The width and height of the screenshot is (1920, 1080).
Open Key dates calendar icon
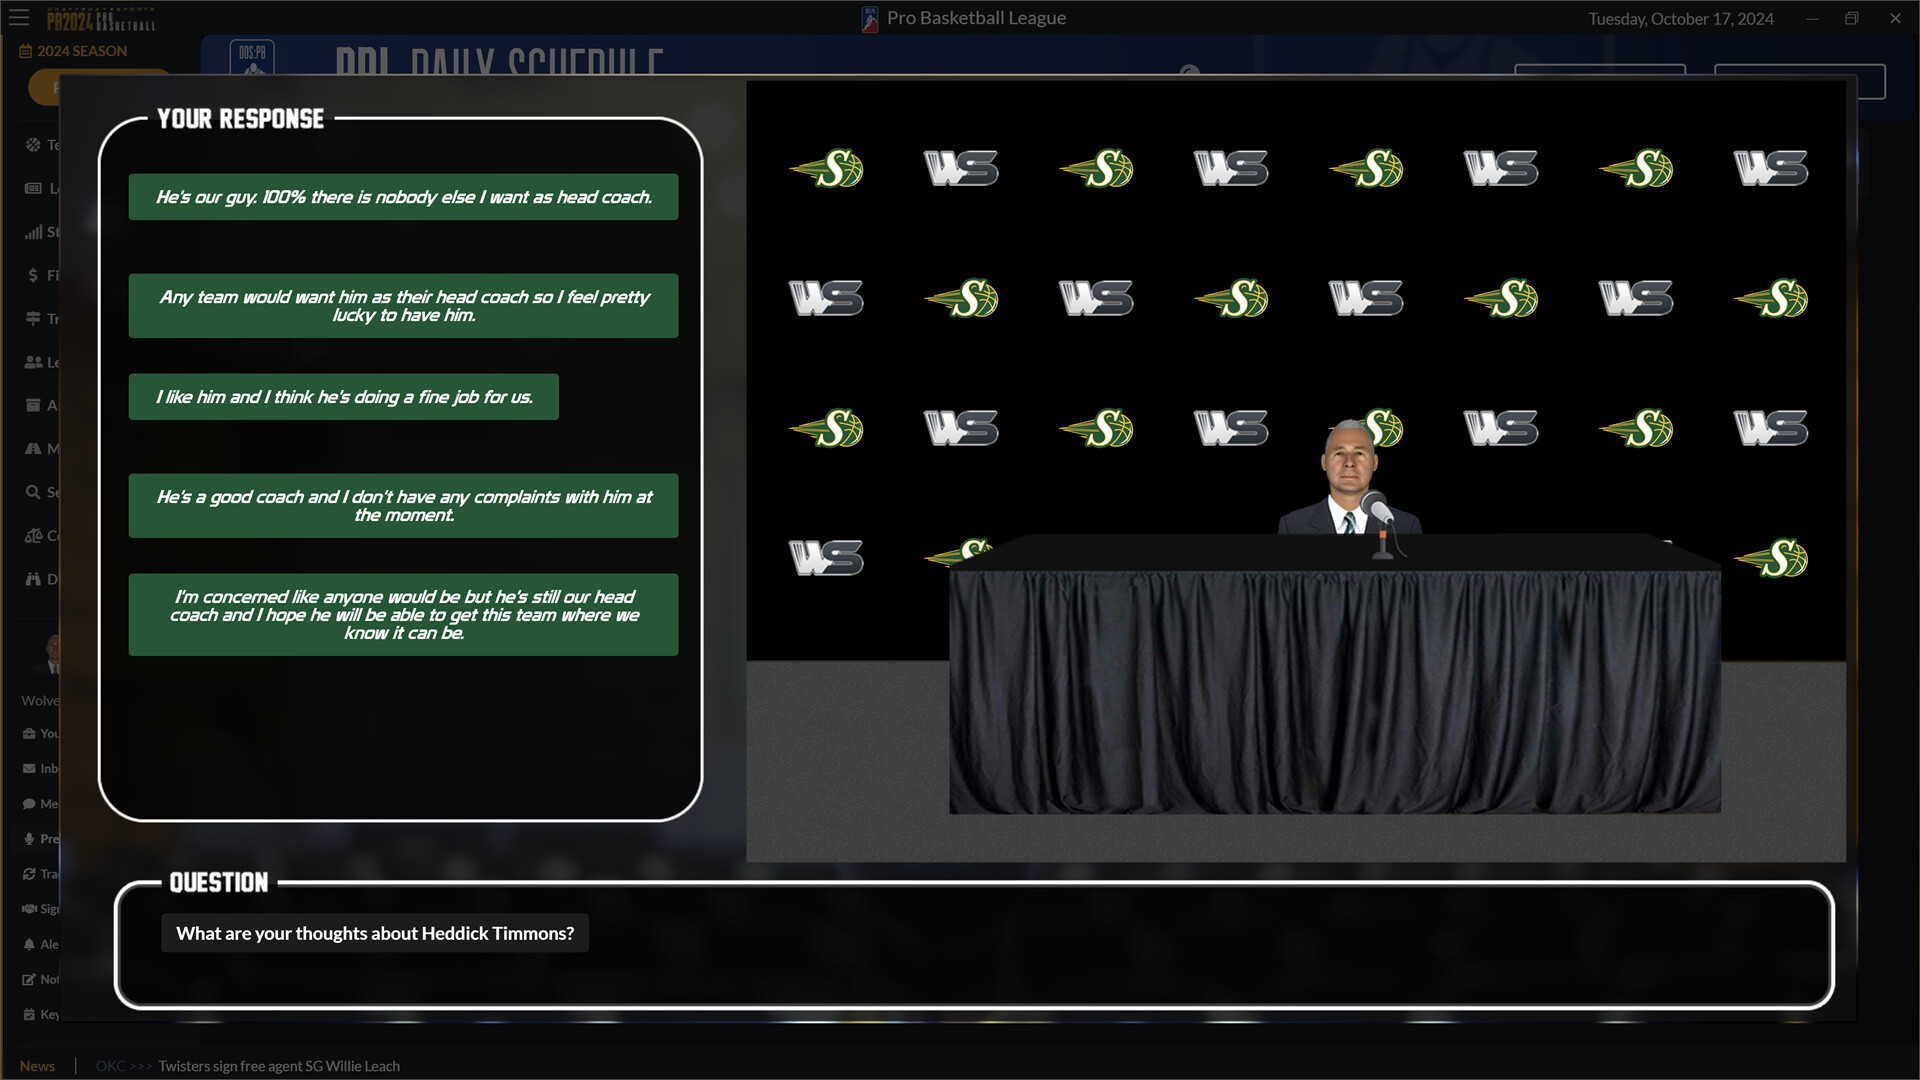coord(29,1014)
